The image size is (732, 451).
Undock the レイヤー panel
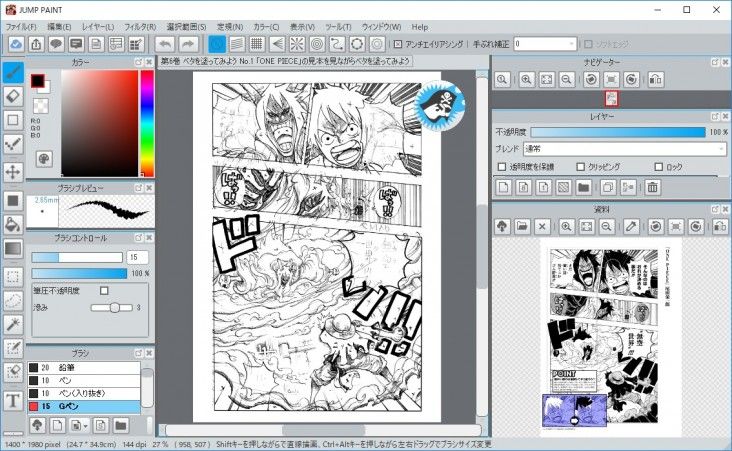tap(715, 116)
